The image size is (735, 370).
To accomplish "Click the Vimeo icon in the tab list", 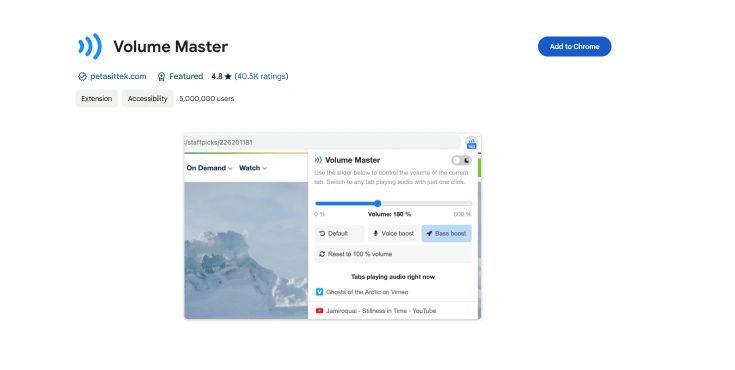I will coord(319,292).
